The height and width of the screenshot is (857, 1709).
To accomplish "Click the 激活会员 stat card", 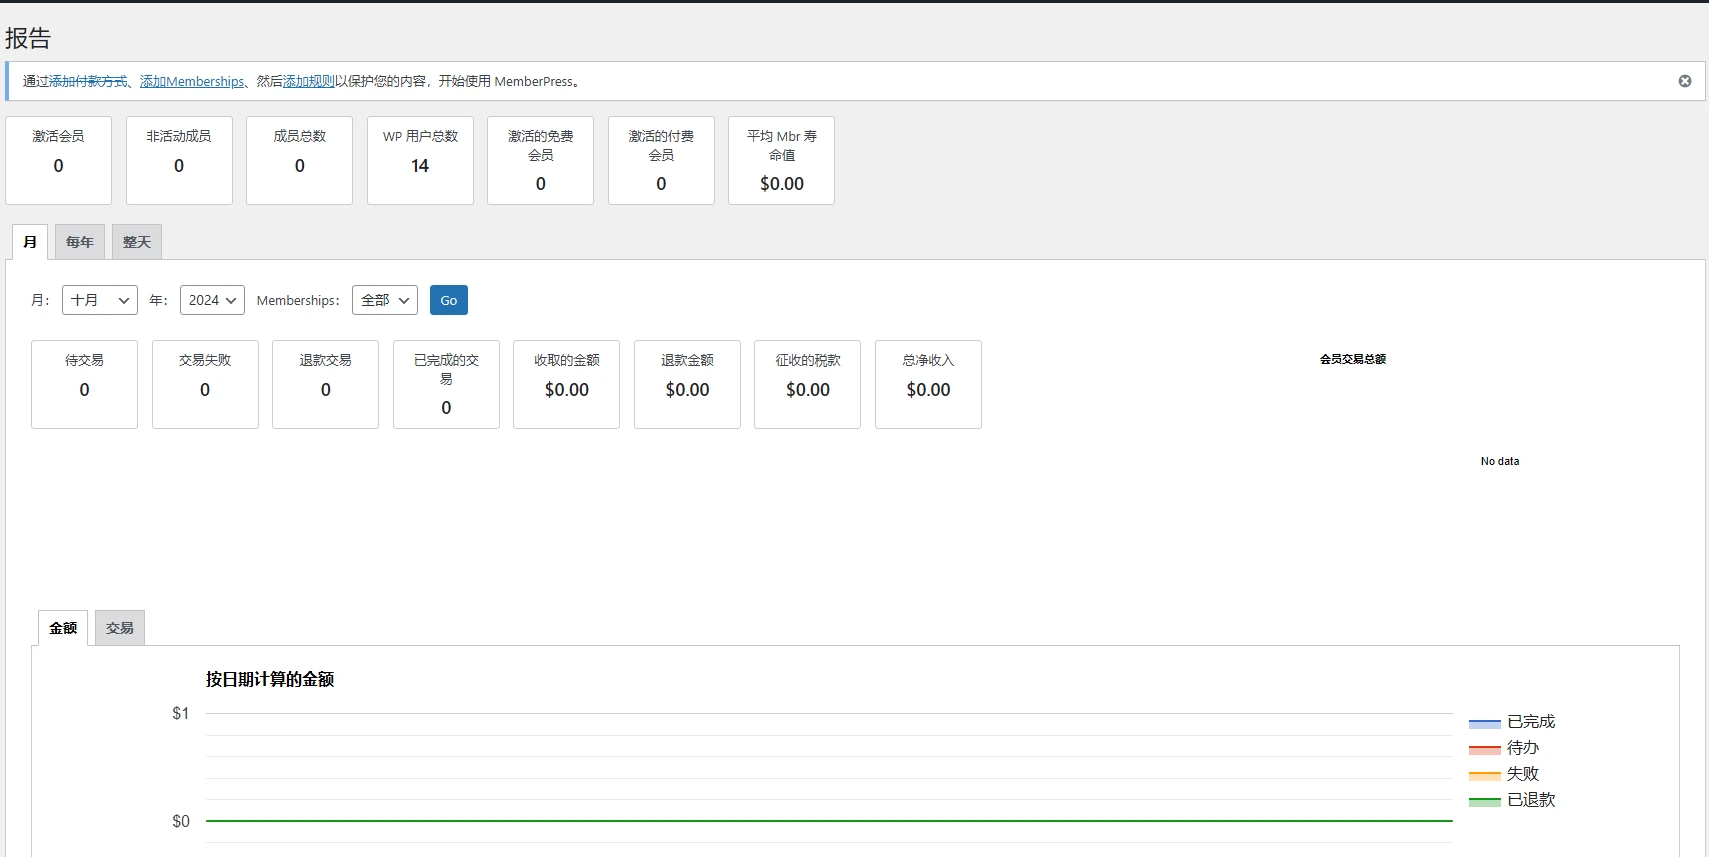I will [58, 160].
